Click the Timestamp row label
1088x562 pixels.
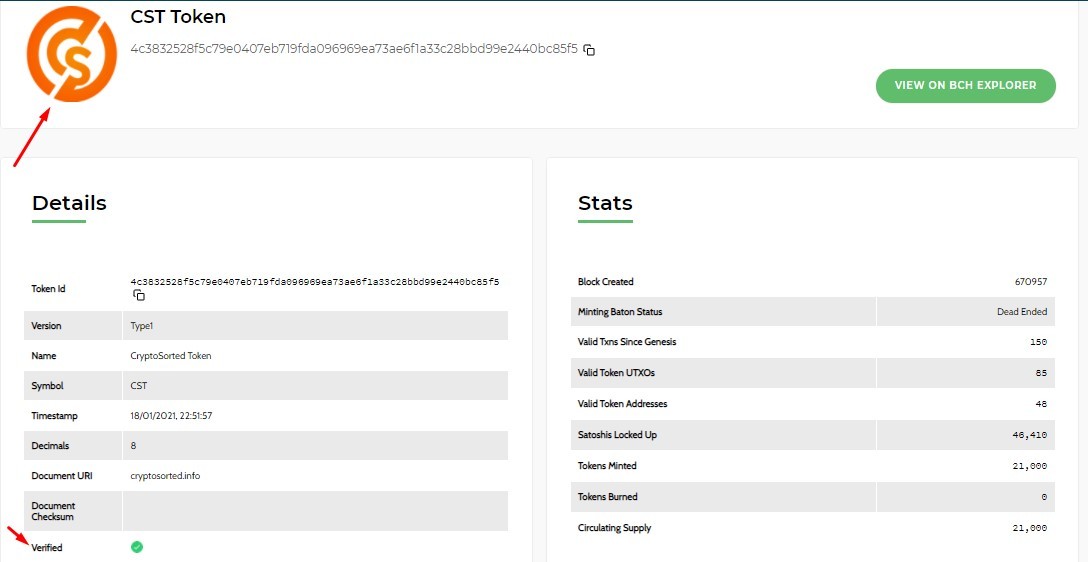tap(54, 416)
